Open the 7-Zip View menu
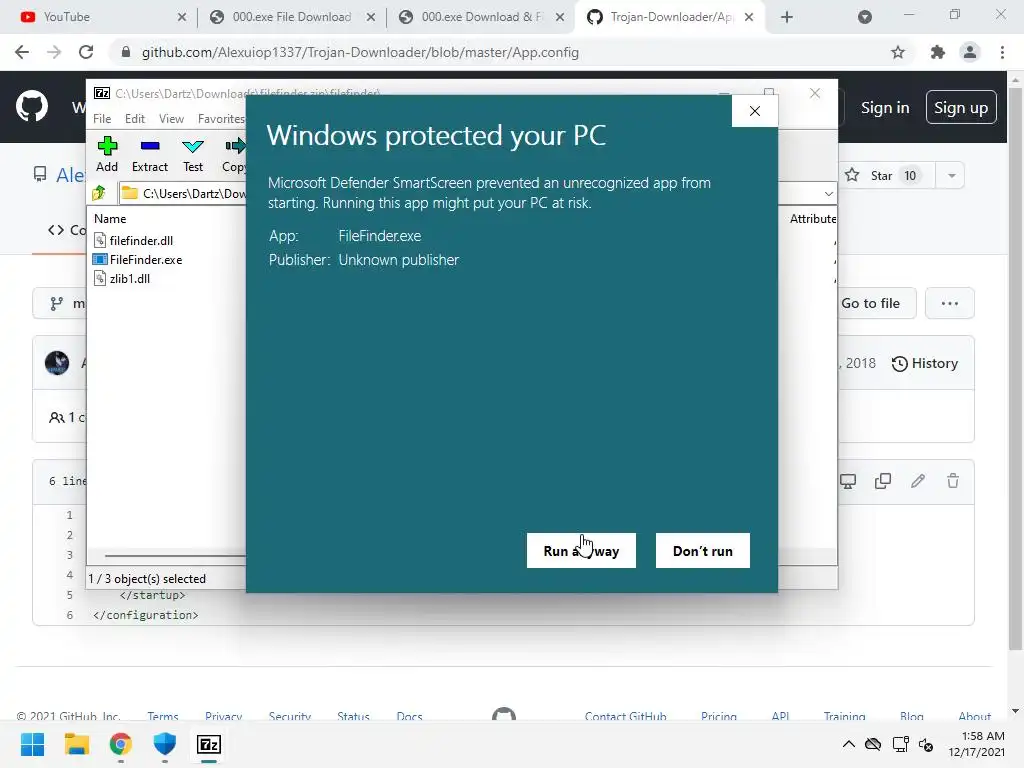The width and height of the screenshot is (1024, 768). point(171,119)
